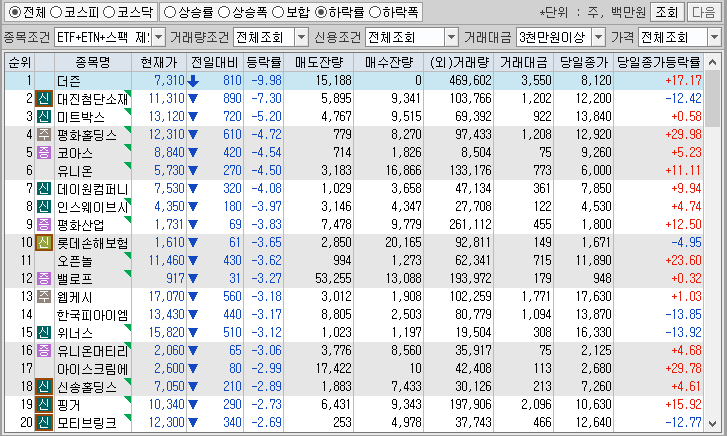Select the 하락률 radio button
This screenshot has width=727, height=436.
[x=321, y=12]
